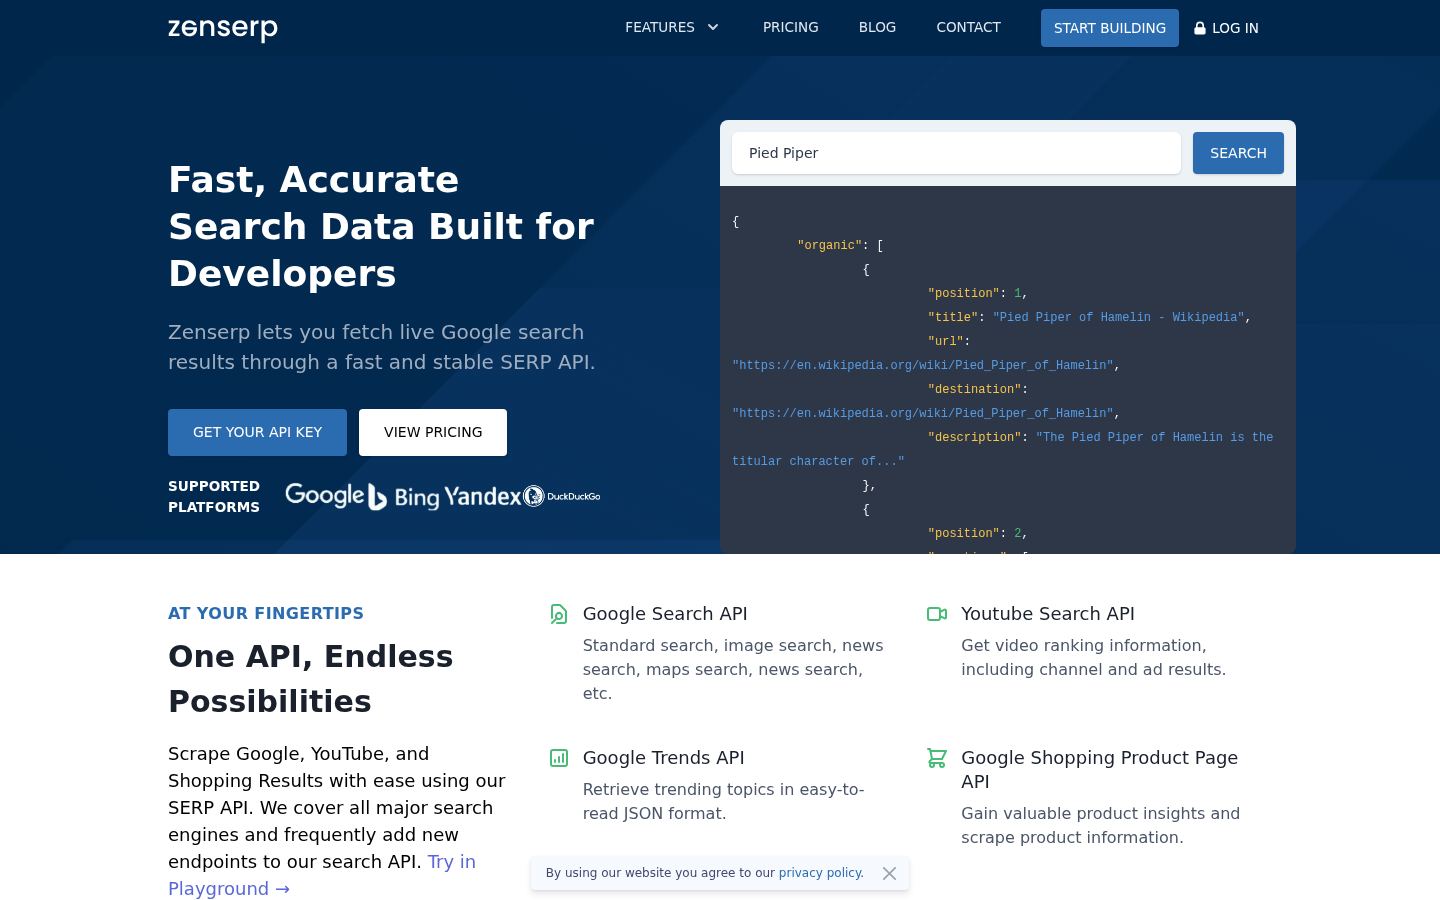Open the Pricing menu item
1440x900 pixels.
pos(791,27)
